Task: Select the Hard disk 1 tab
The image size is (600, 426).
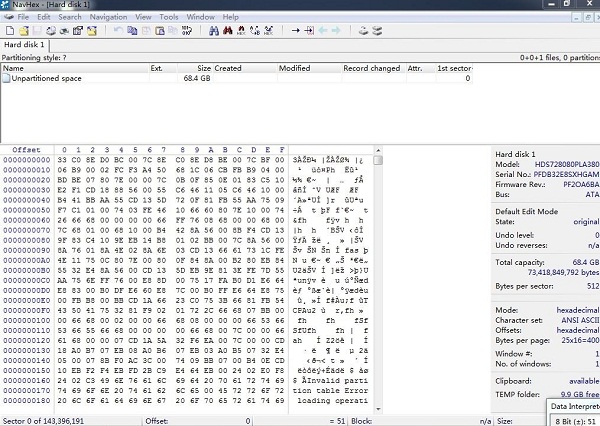Action: pyautogui.click(x=24, y=45)
